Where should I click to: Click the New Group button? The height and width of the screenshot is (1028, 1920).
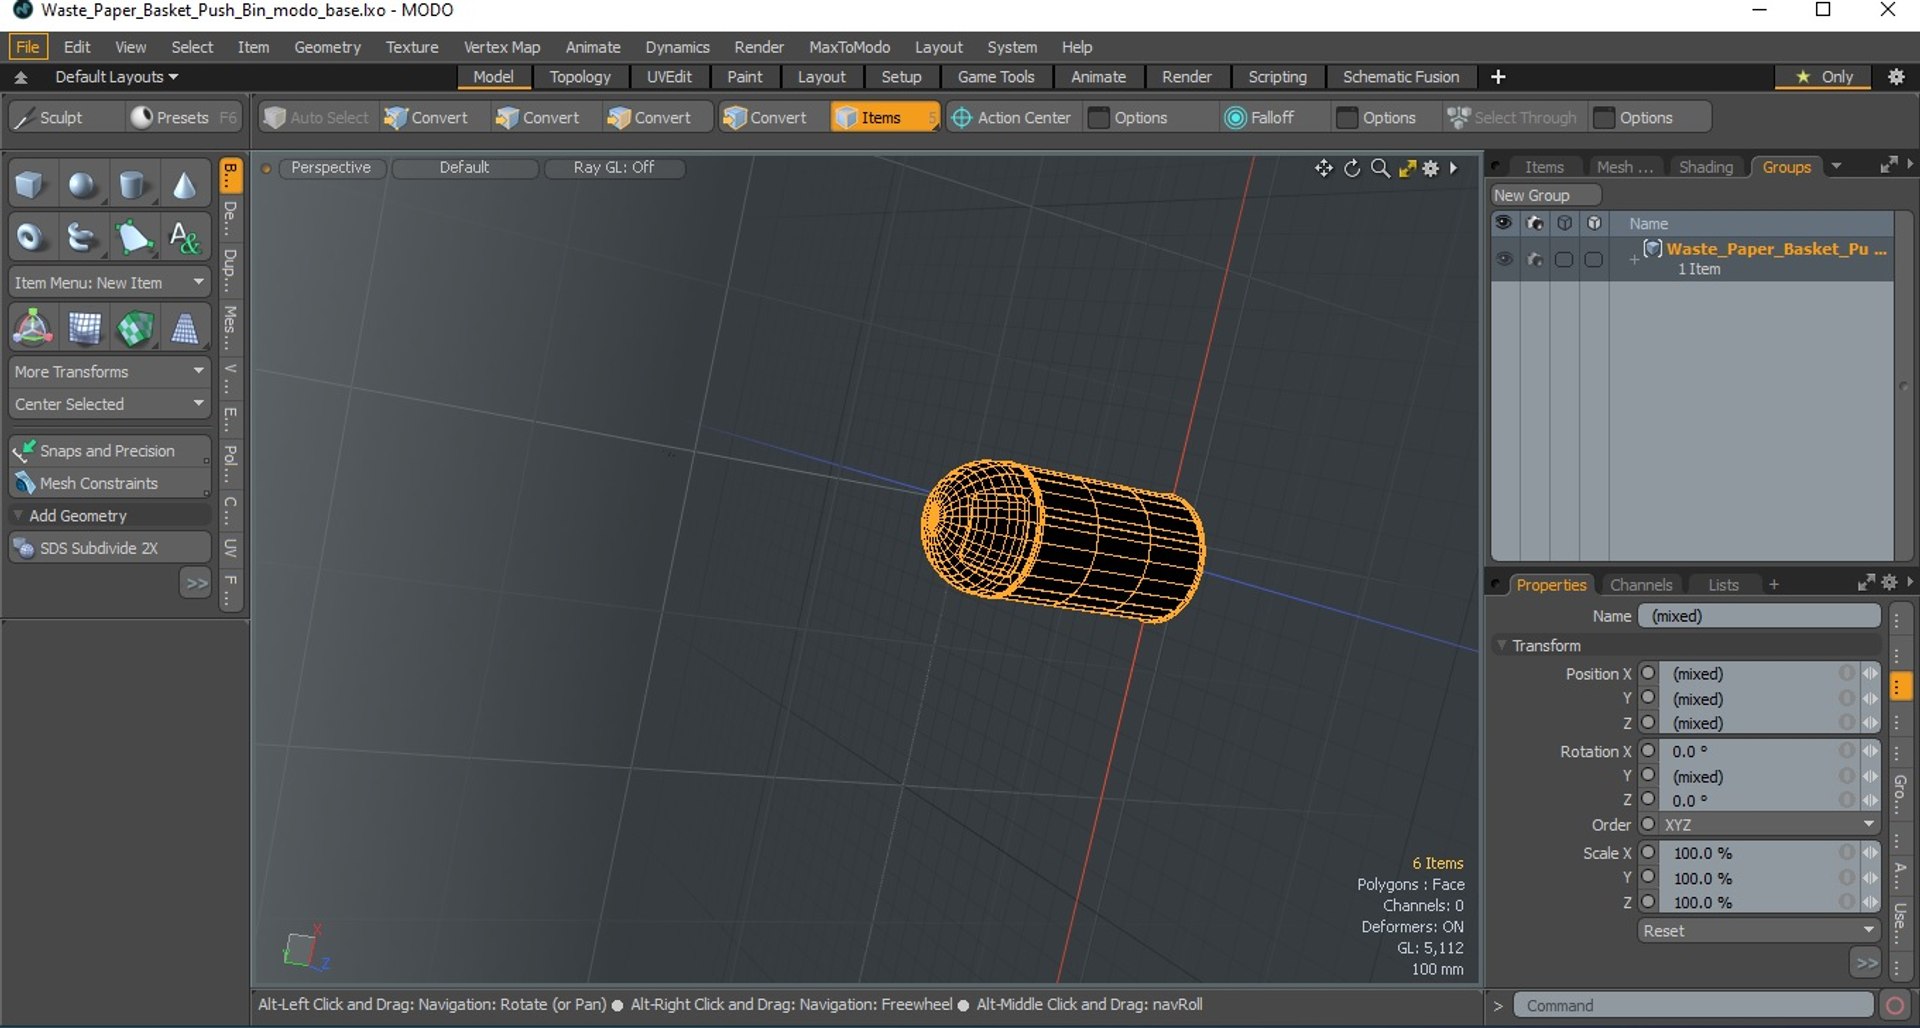(1545, 195)
